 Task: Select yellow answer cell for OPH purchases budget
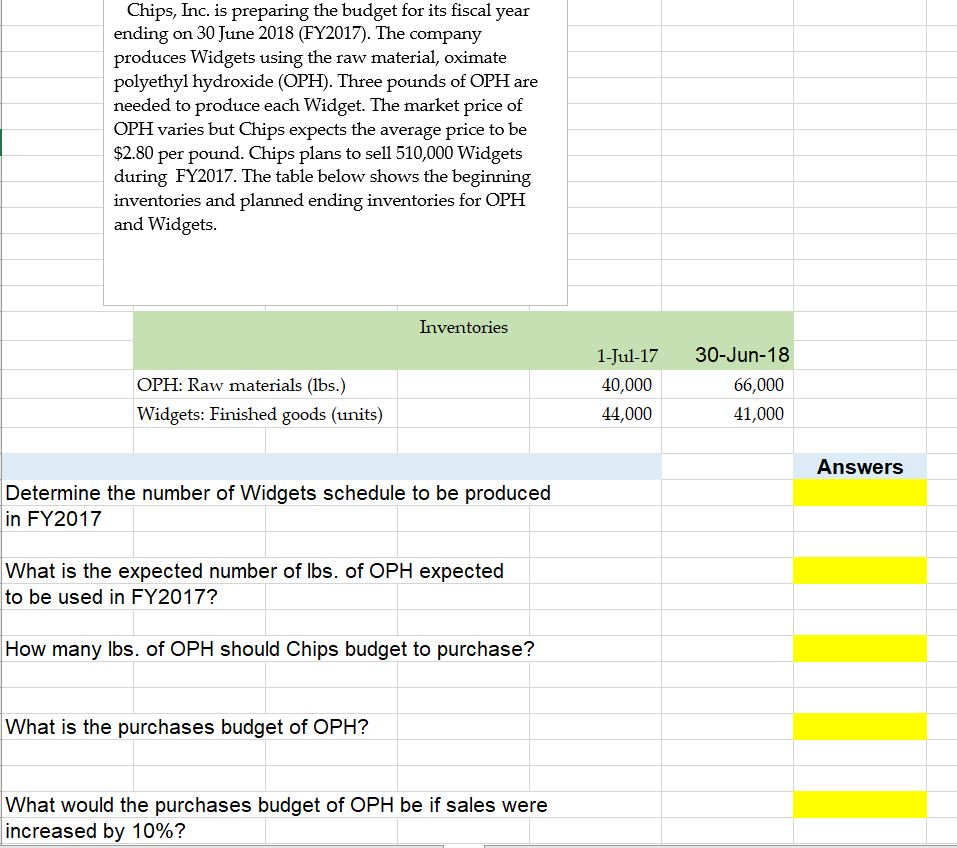[x=859, y=727]
